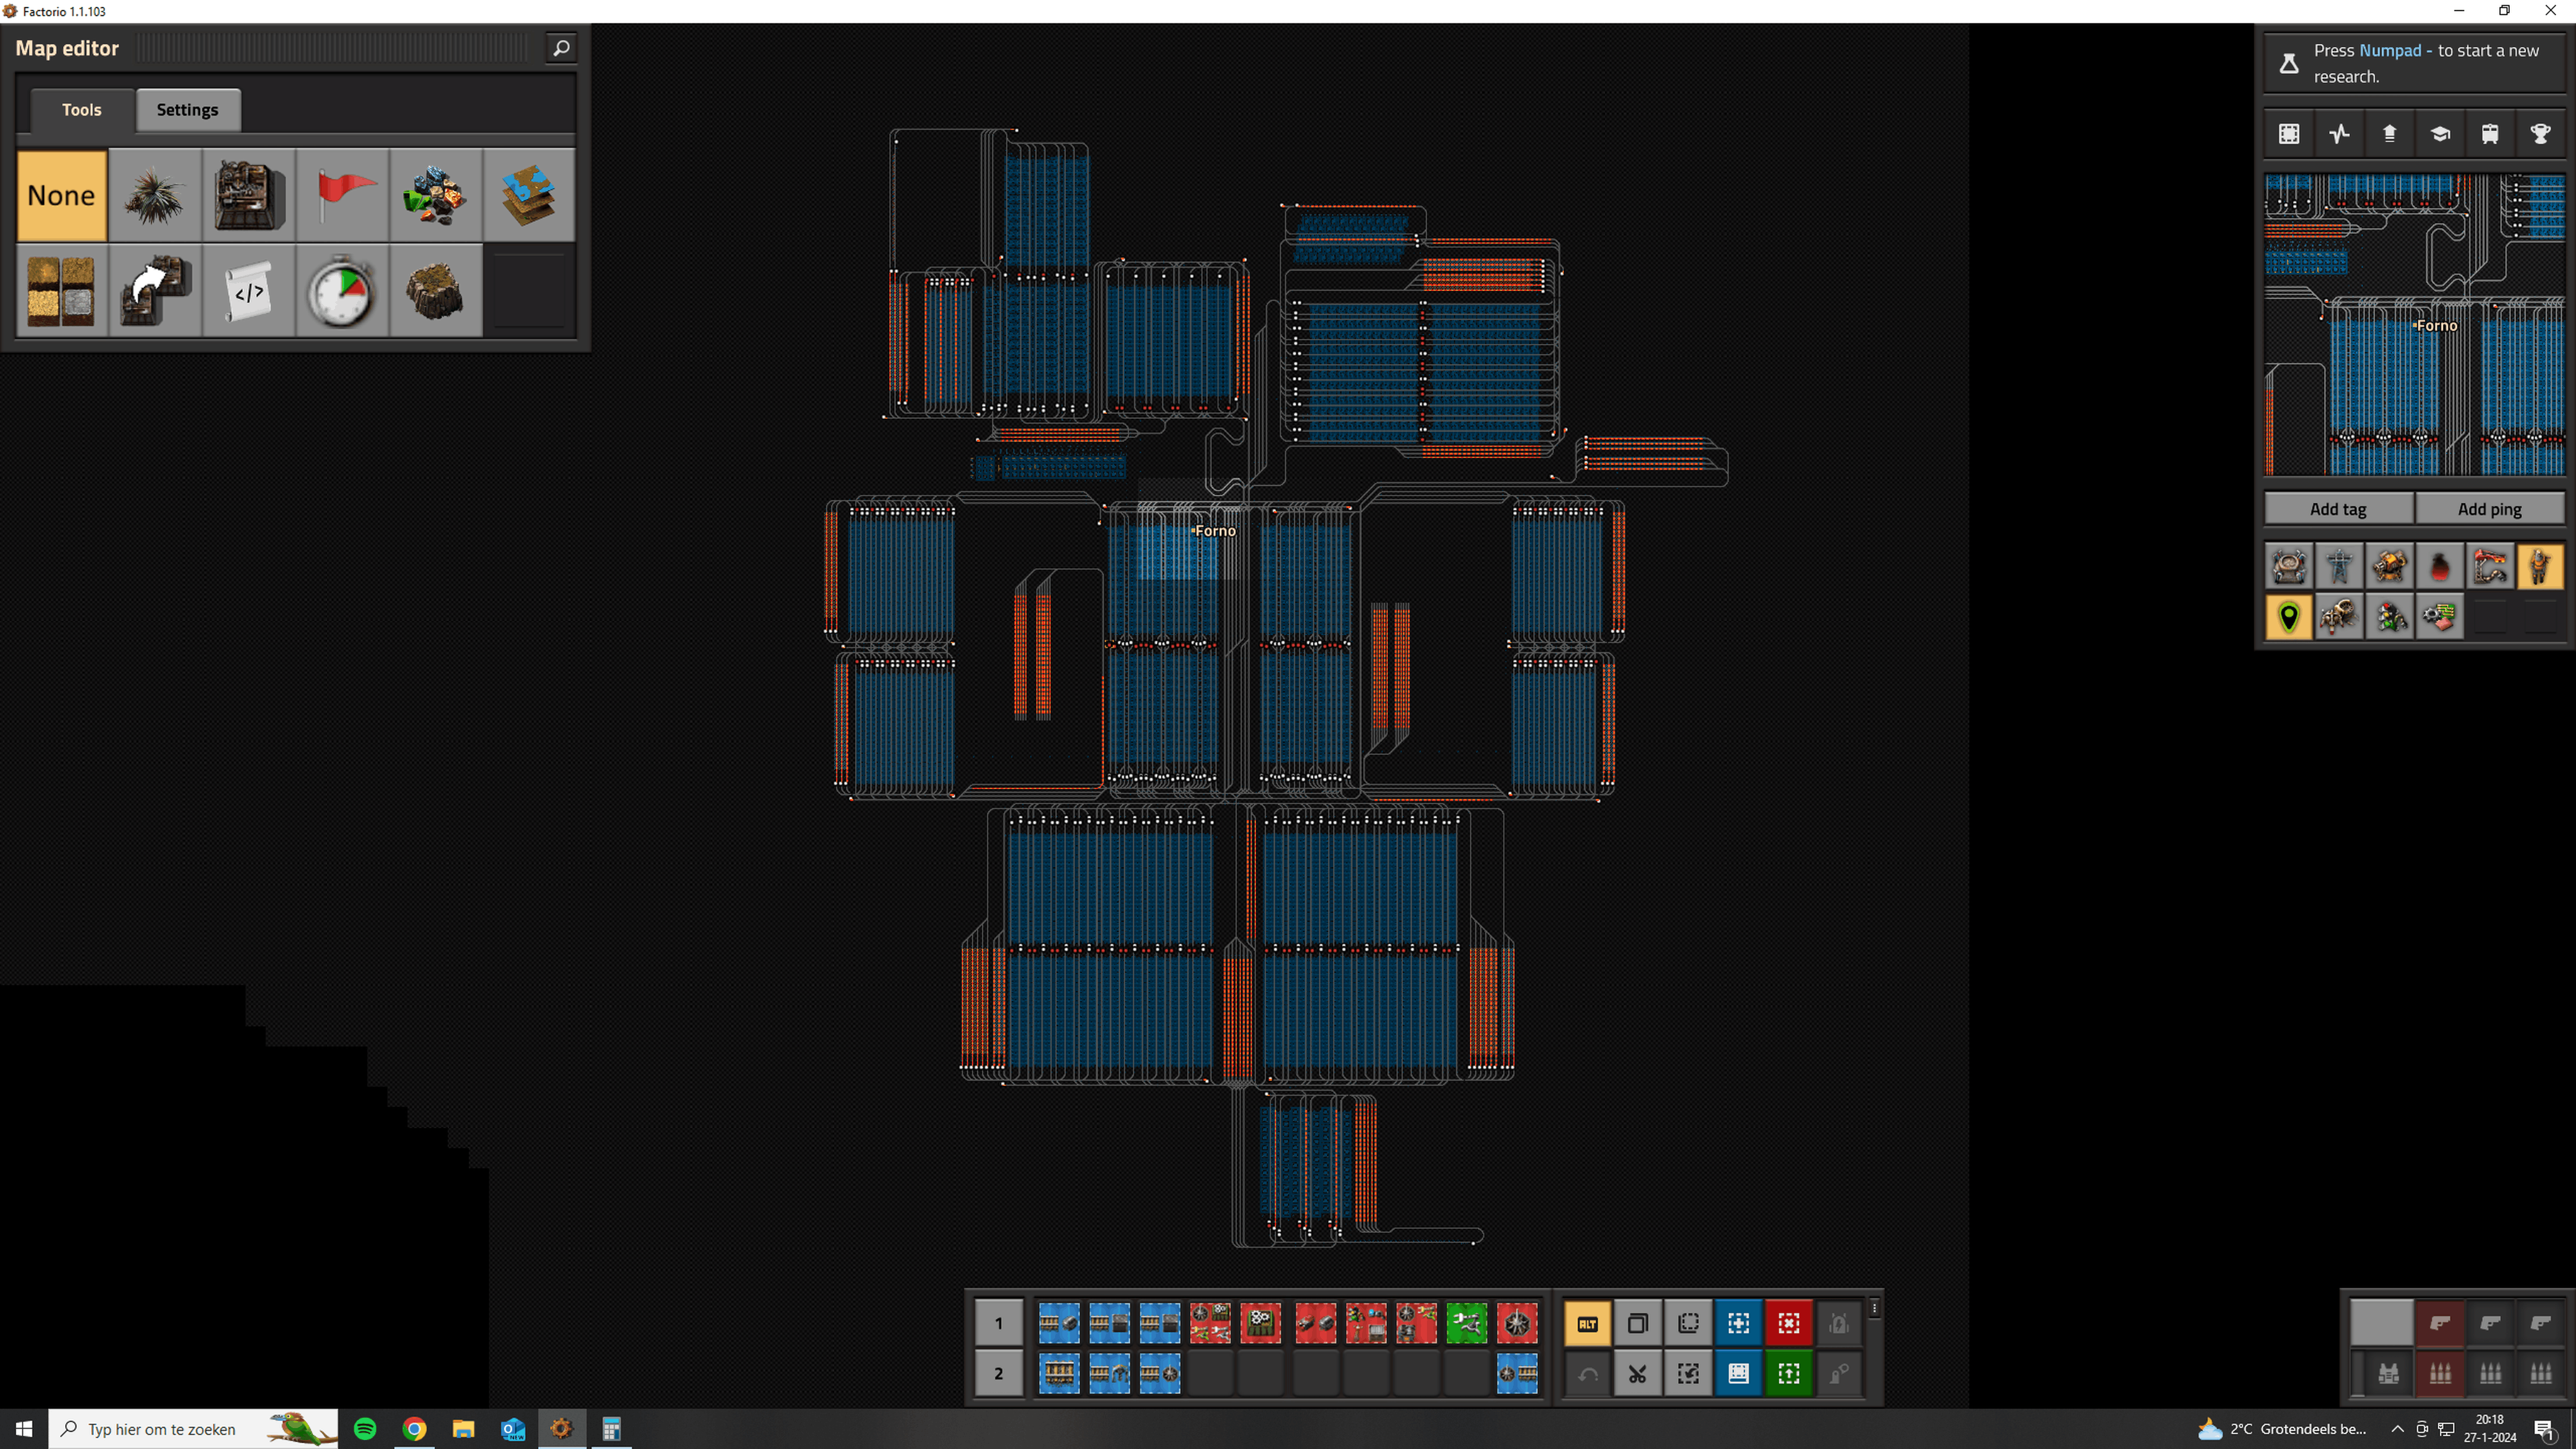Image resolution: width=2576 pixels, height=1449 pixels.
Task: Select the last red fan planner in row 1
Action: click(1517, 1323)
